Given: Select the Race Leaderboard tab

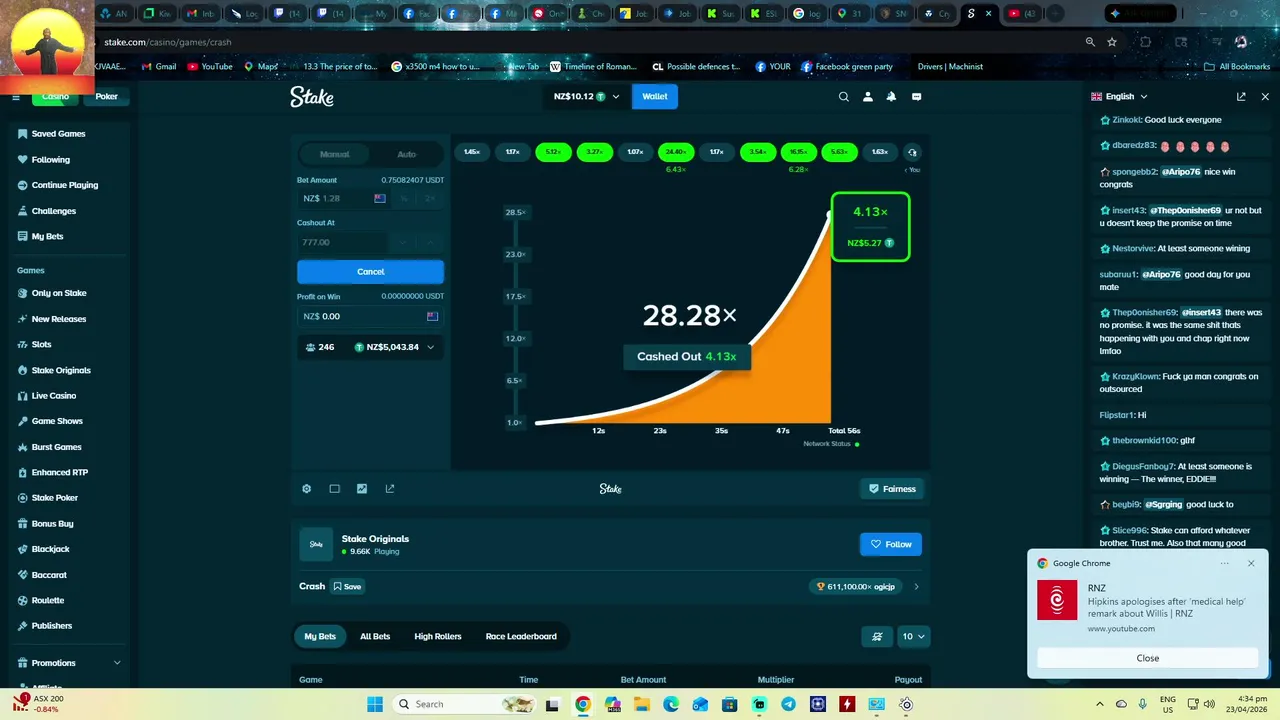Looking at the screenshot, I should coord(521,636).
